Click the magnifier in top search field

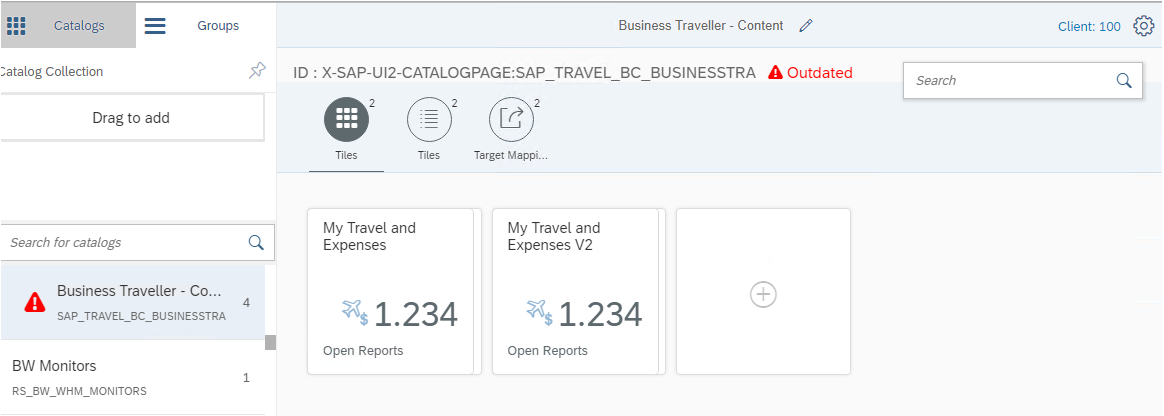tap(1124, 80)
